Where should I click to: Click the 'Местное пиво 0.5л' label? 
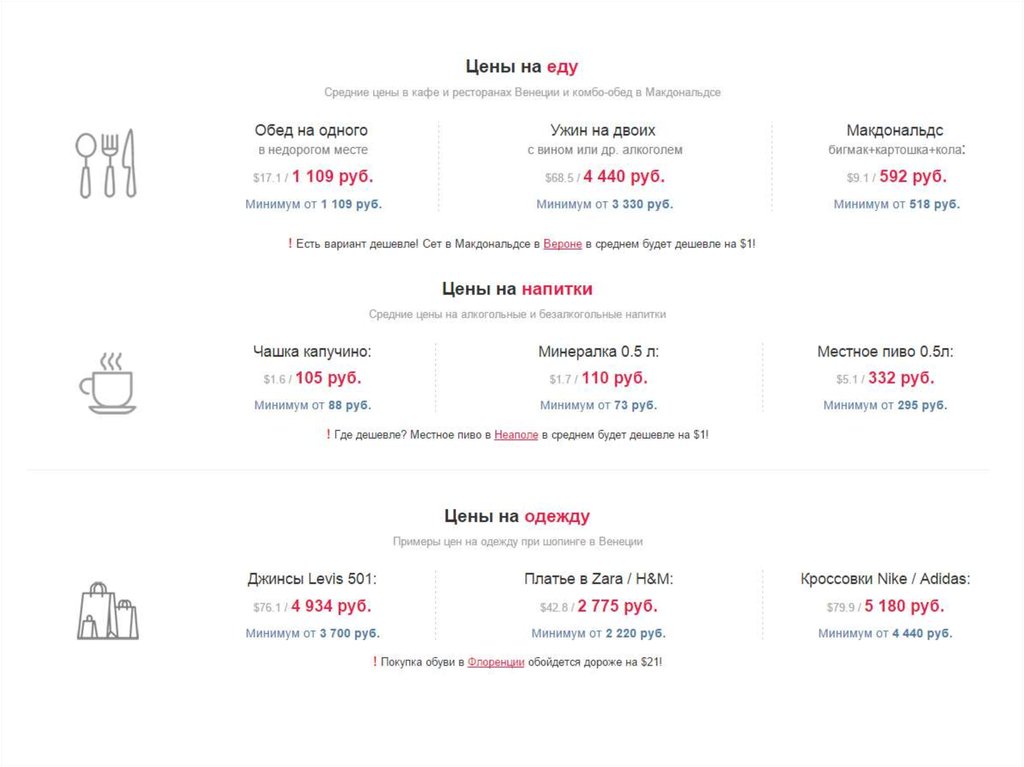pyautogui.click(x=885, y=352)
